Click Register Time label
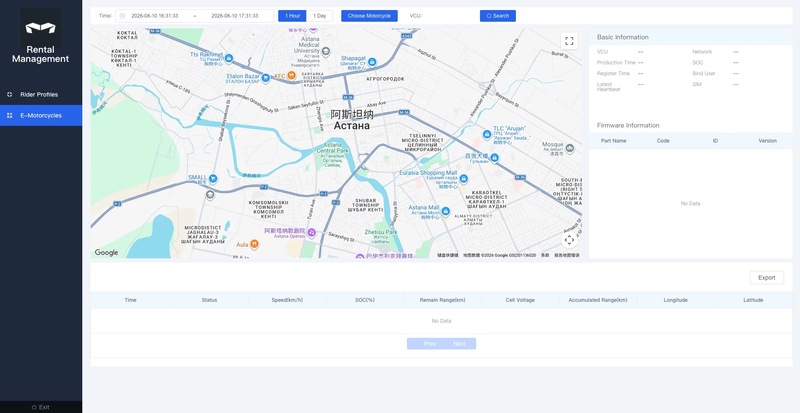 [613, 74]
